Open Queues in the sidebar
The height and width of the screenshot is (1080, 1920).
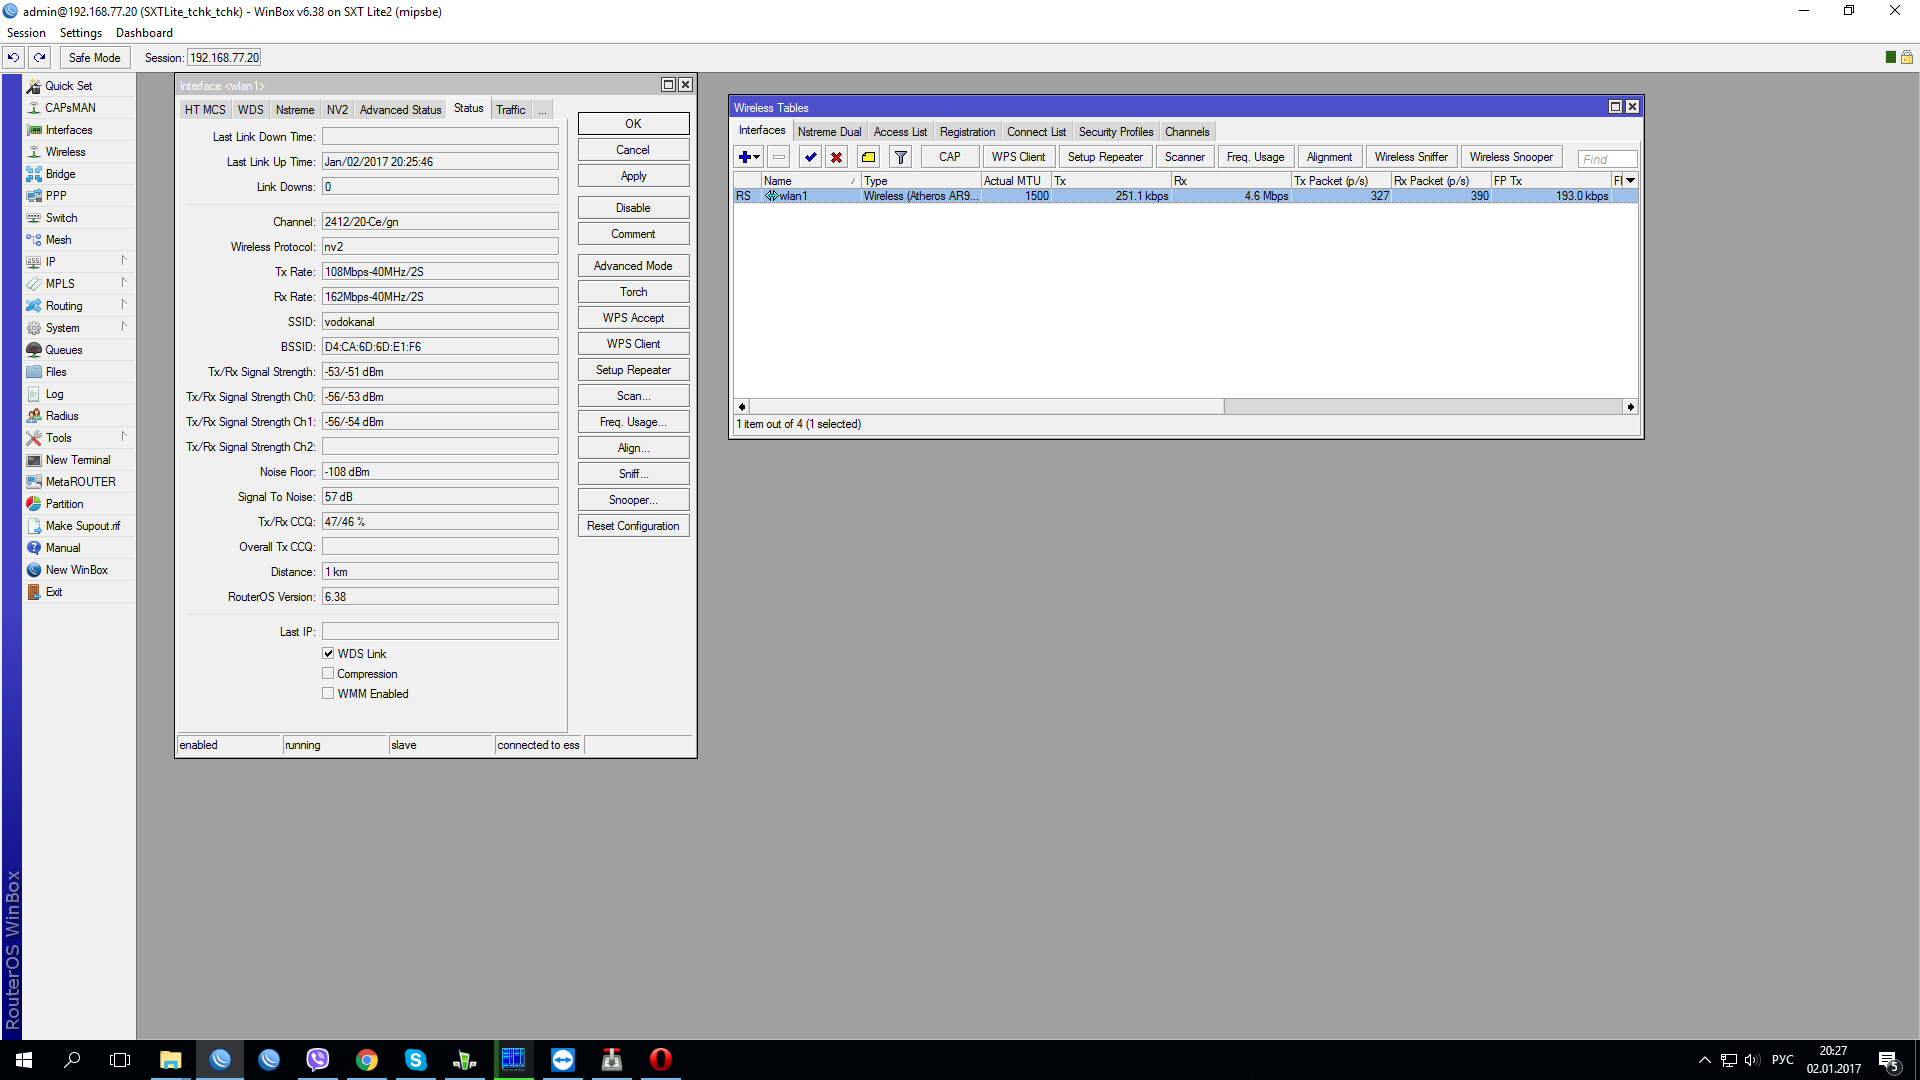click(64, 350)
